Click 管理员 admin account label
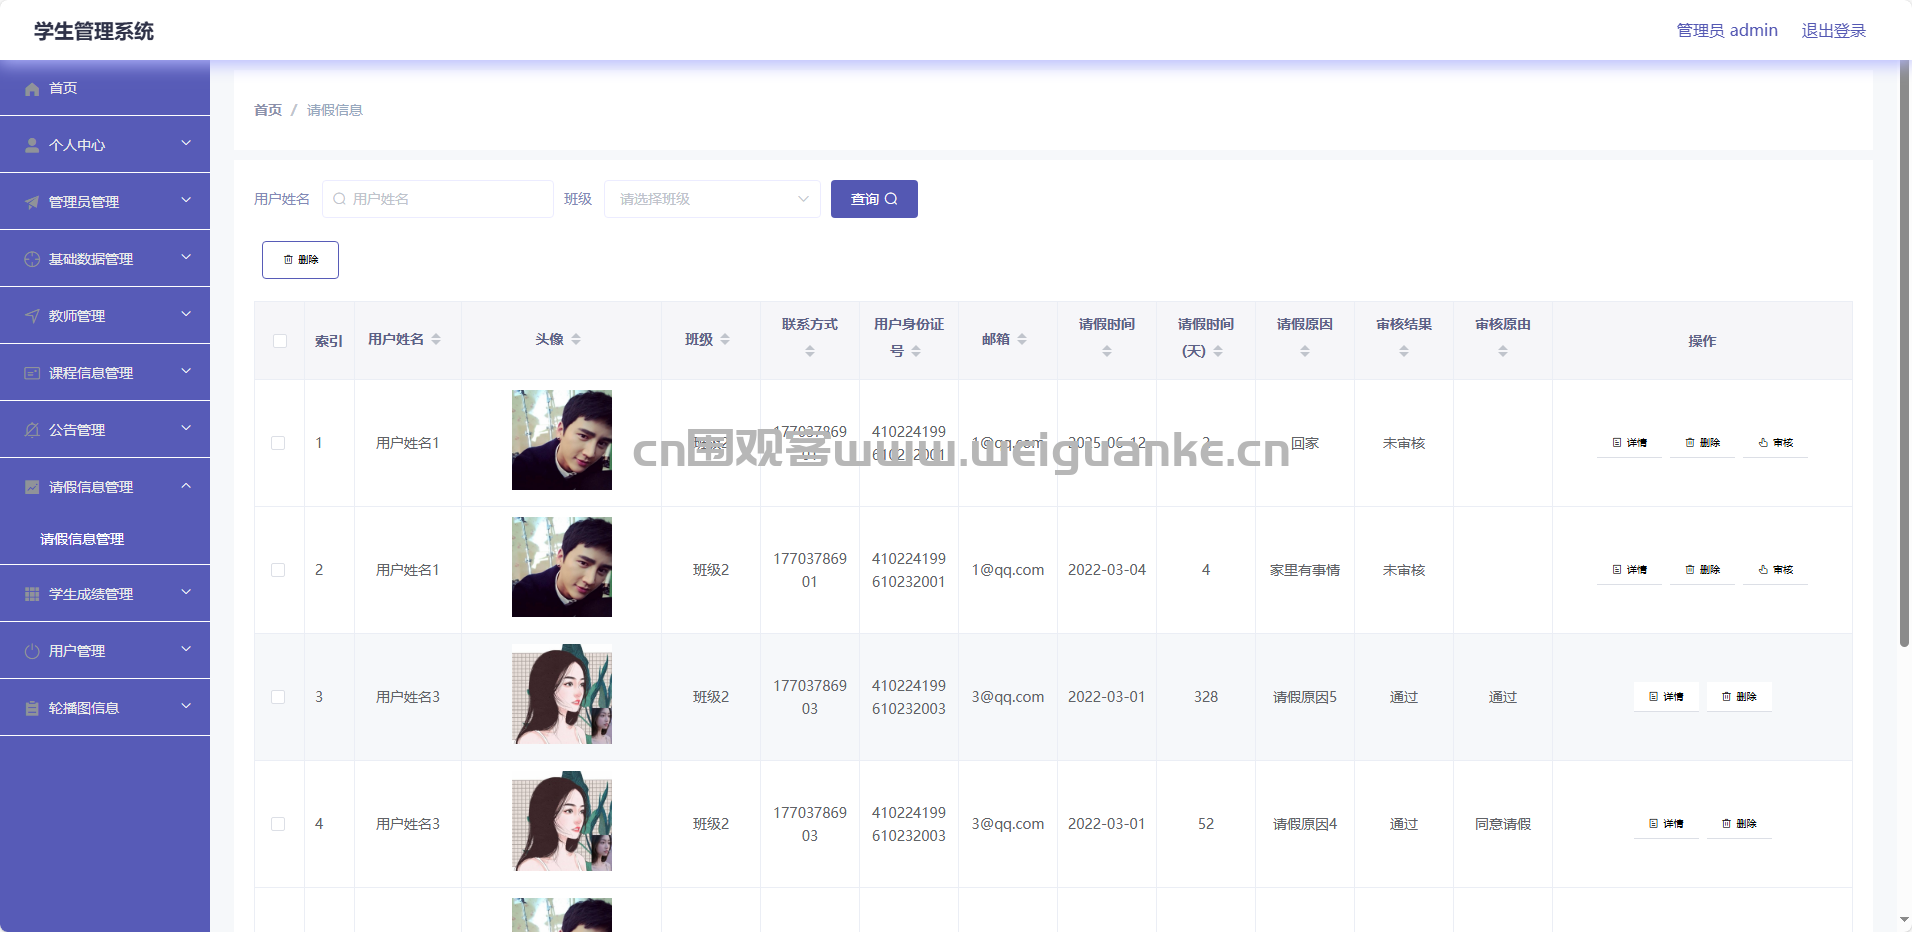 (1727, 31)
